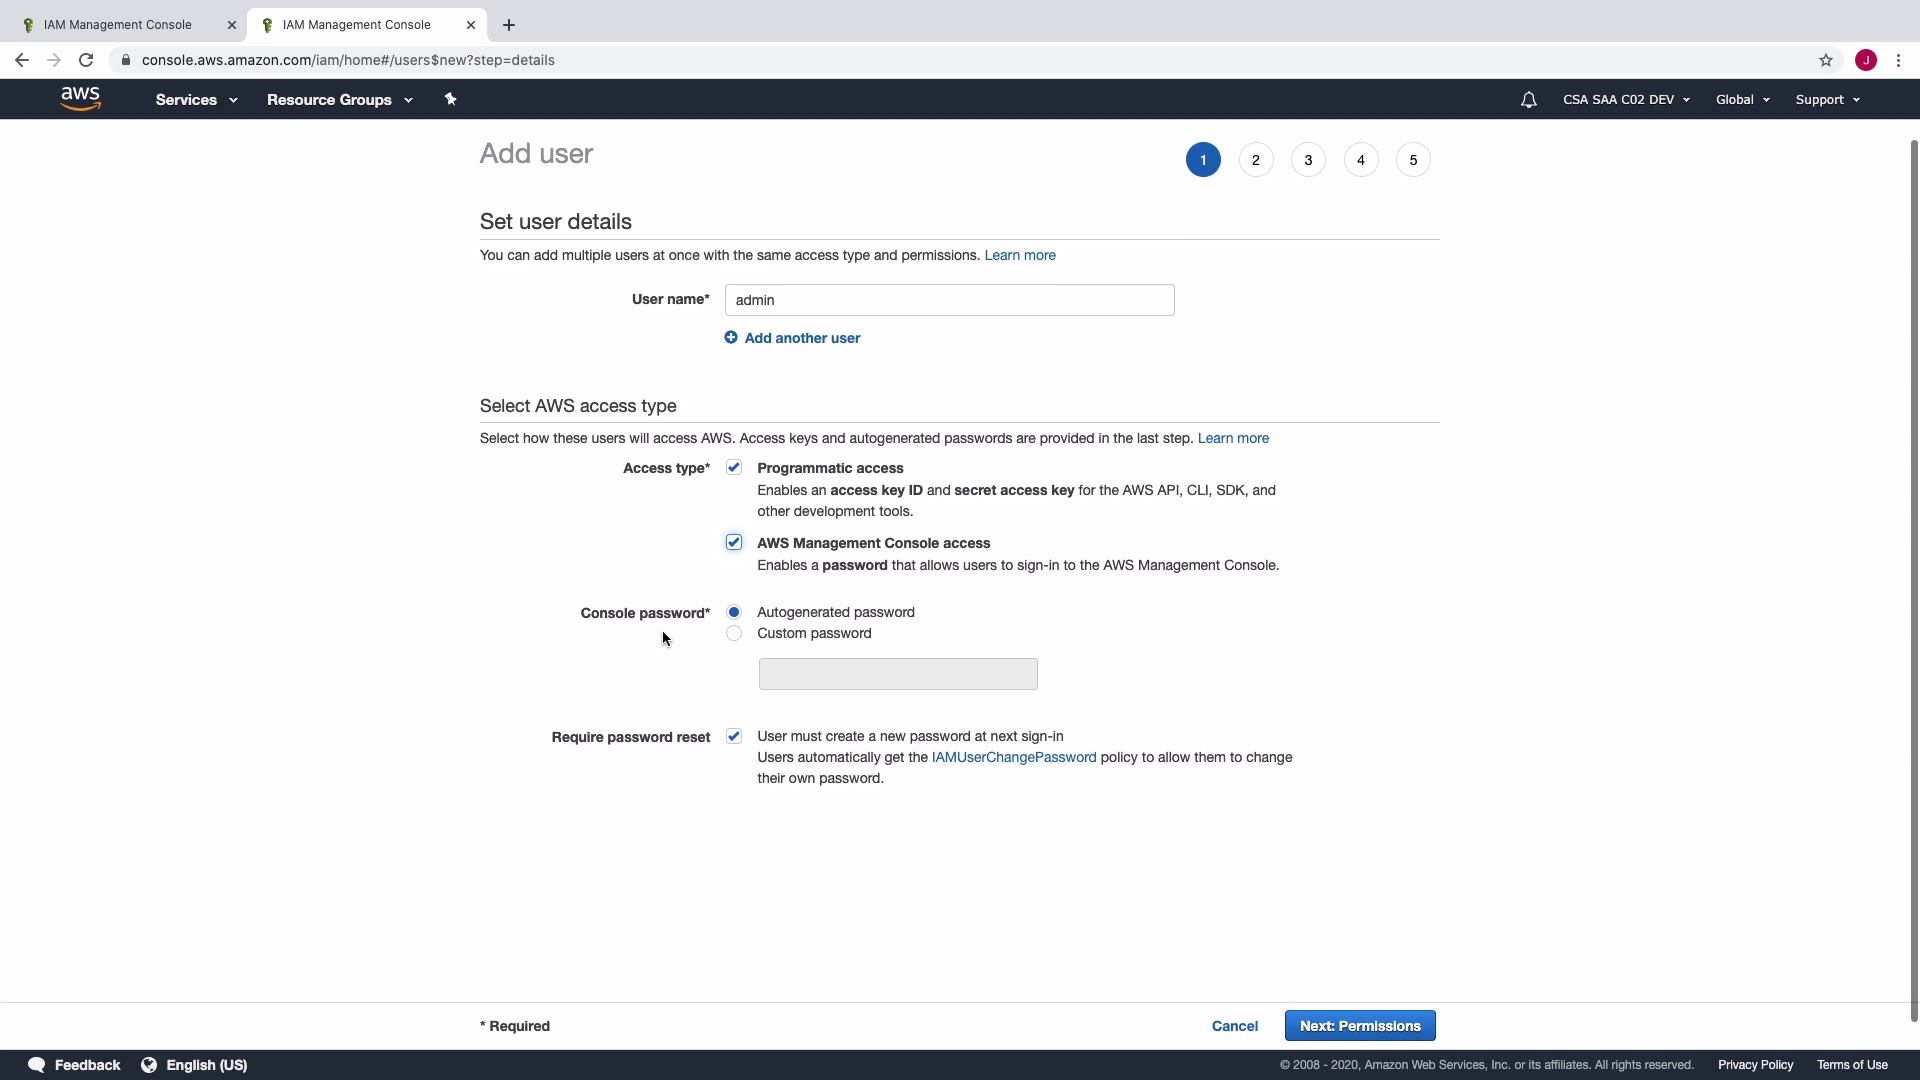Click into the User name input field
Viewport: 1920px width, 1080px height.
click(949, 300)
